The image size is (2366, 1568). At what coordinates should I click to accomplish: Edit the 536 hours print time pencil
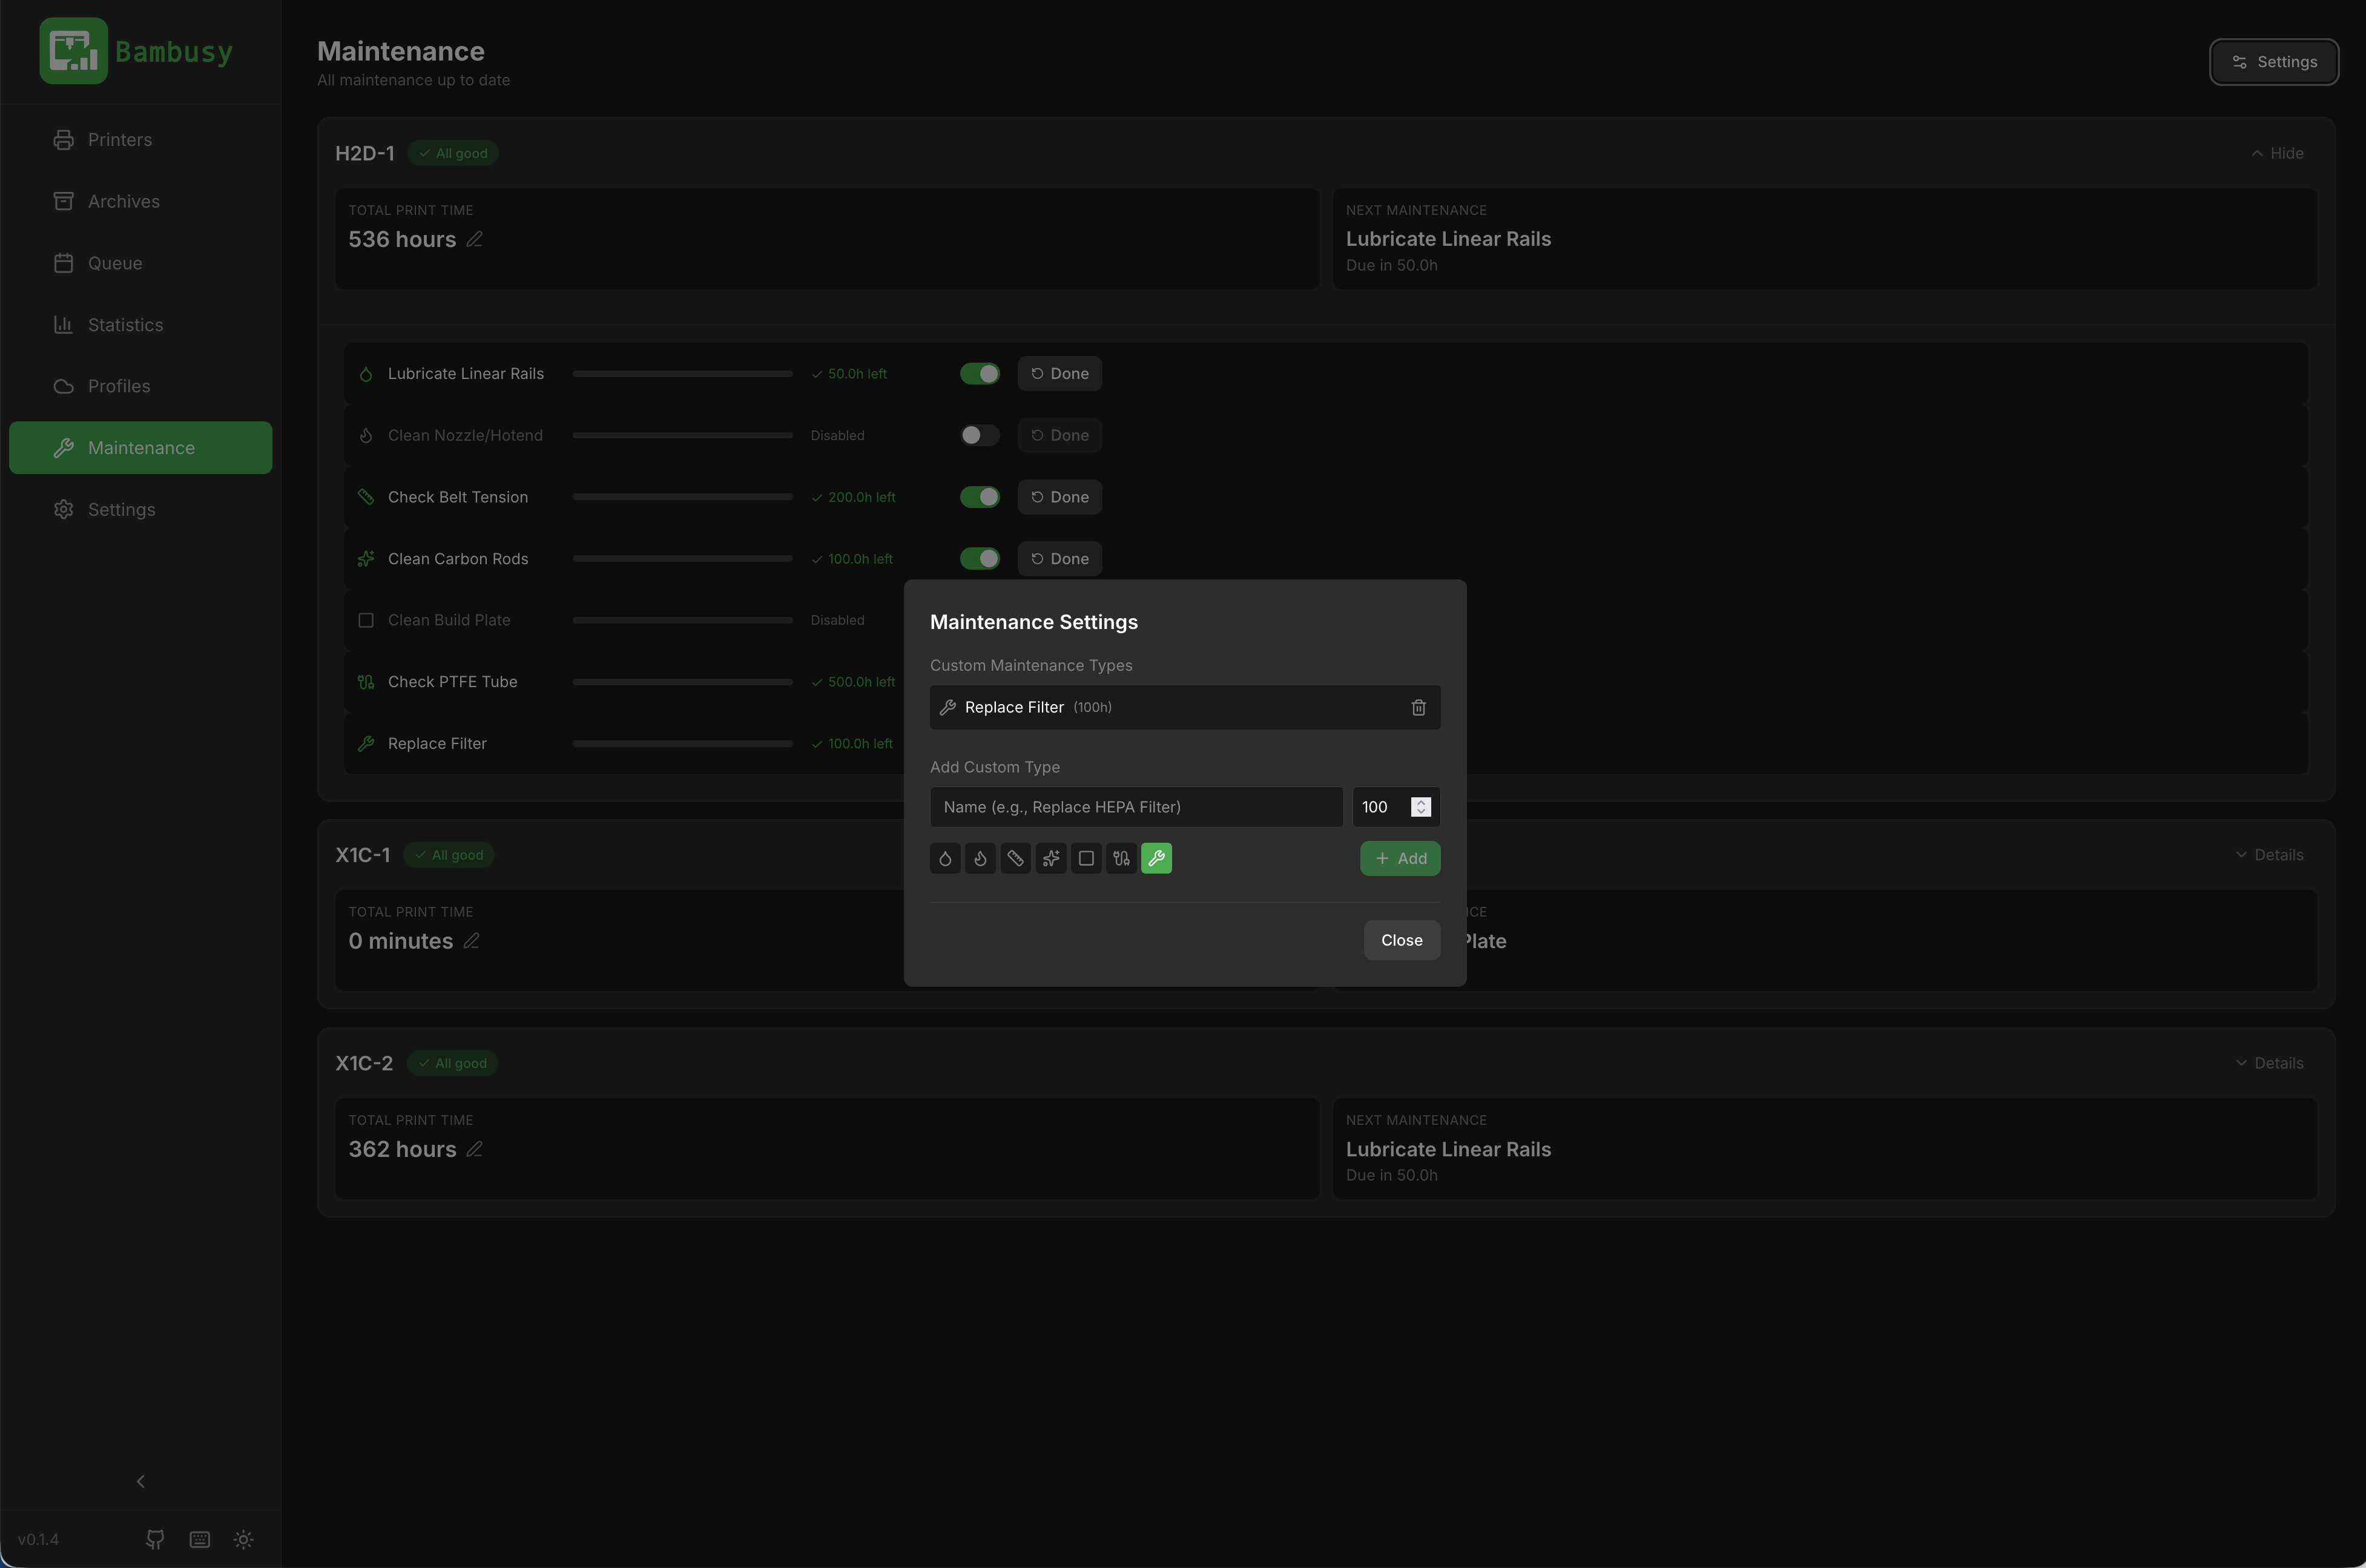coord(474,239)
